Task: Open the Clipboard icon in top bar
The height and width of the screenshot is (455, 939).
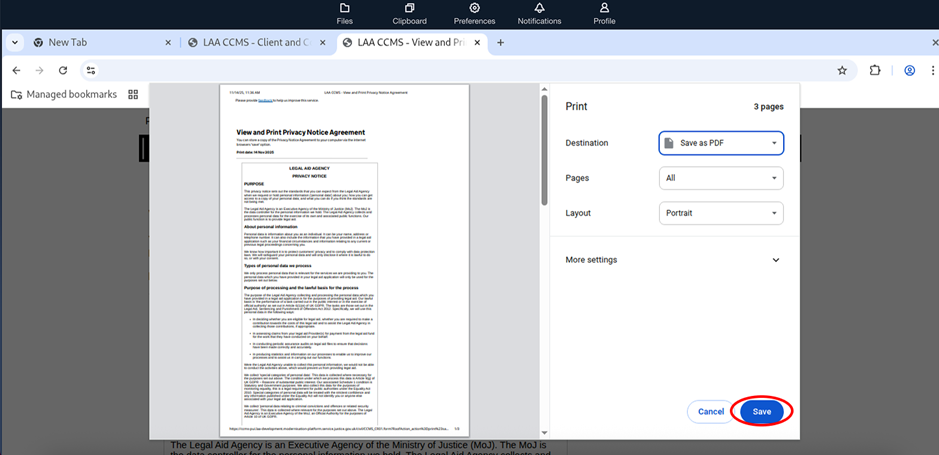Action: (409, 13)
